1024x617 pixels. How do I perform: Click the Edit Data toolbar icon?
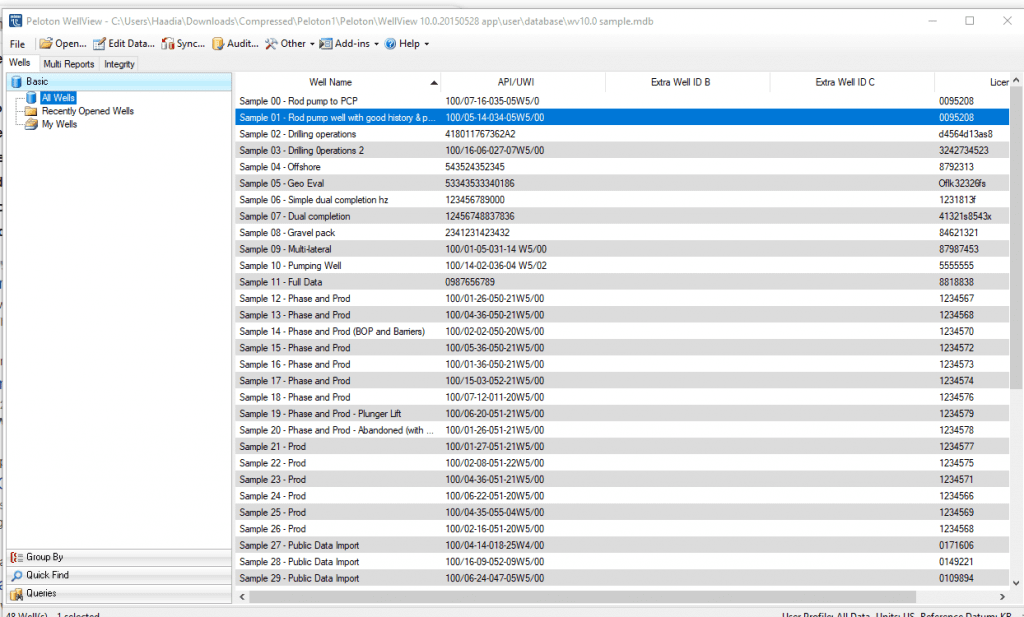pos(100,44)
